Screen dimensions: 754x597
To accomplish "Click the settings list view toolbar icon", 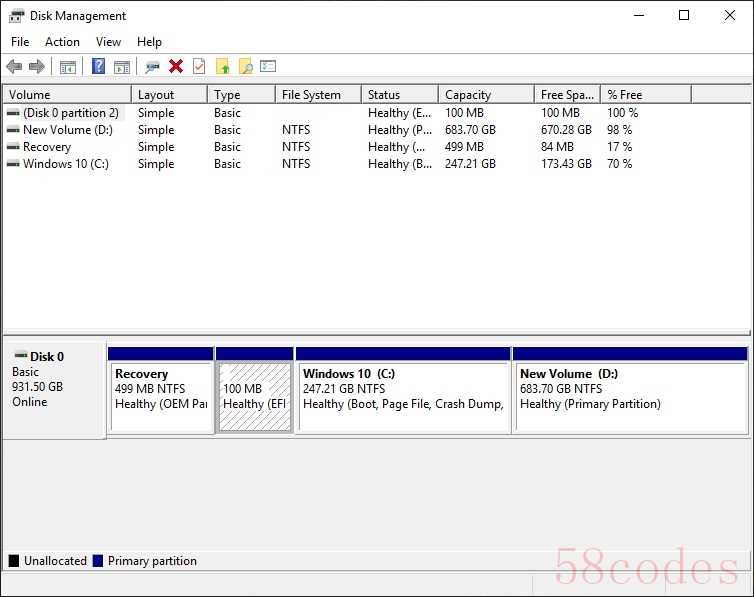I will tap(268, 66).
